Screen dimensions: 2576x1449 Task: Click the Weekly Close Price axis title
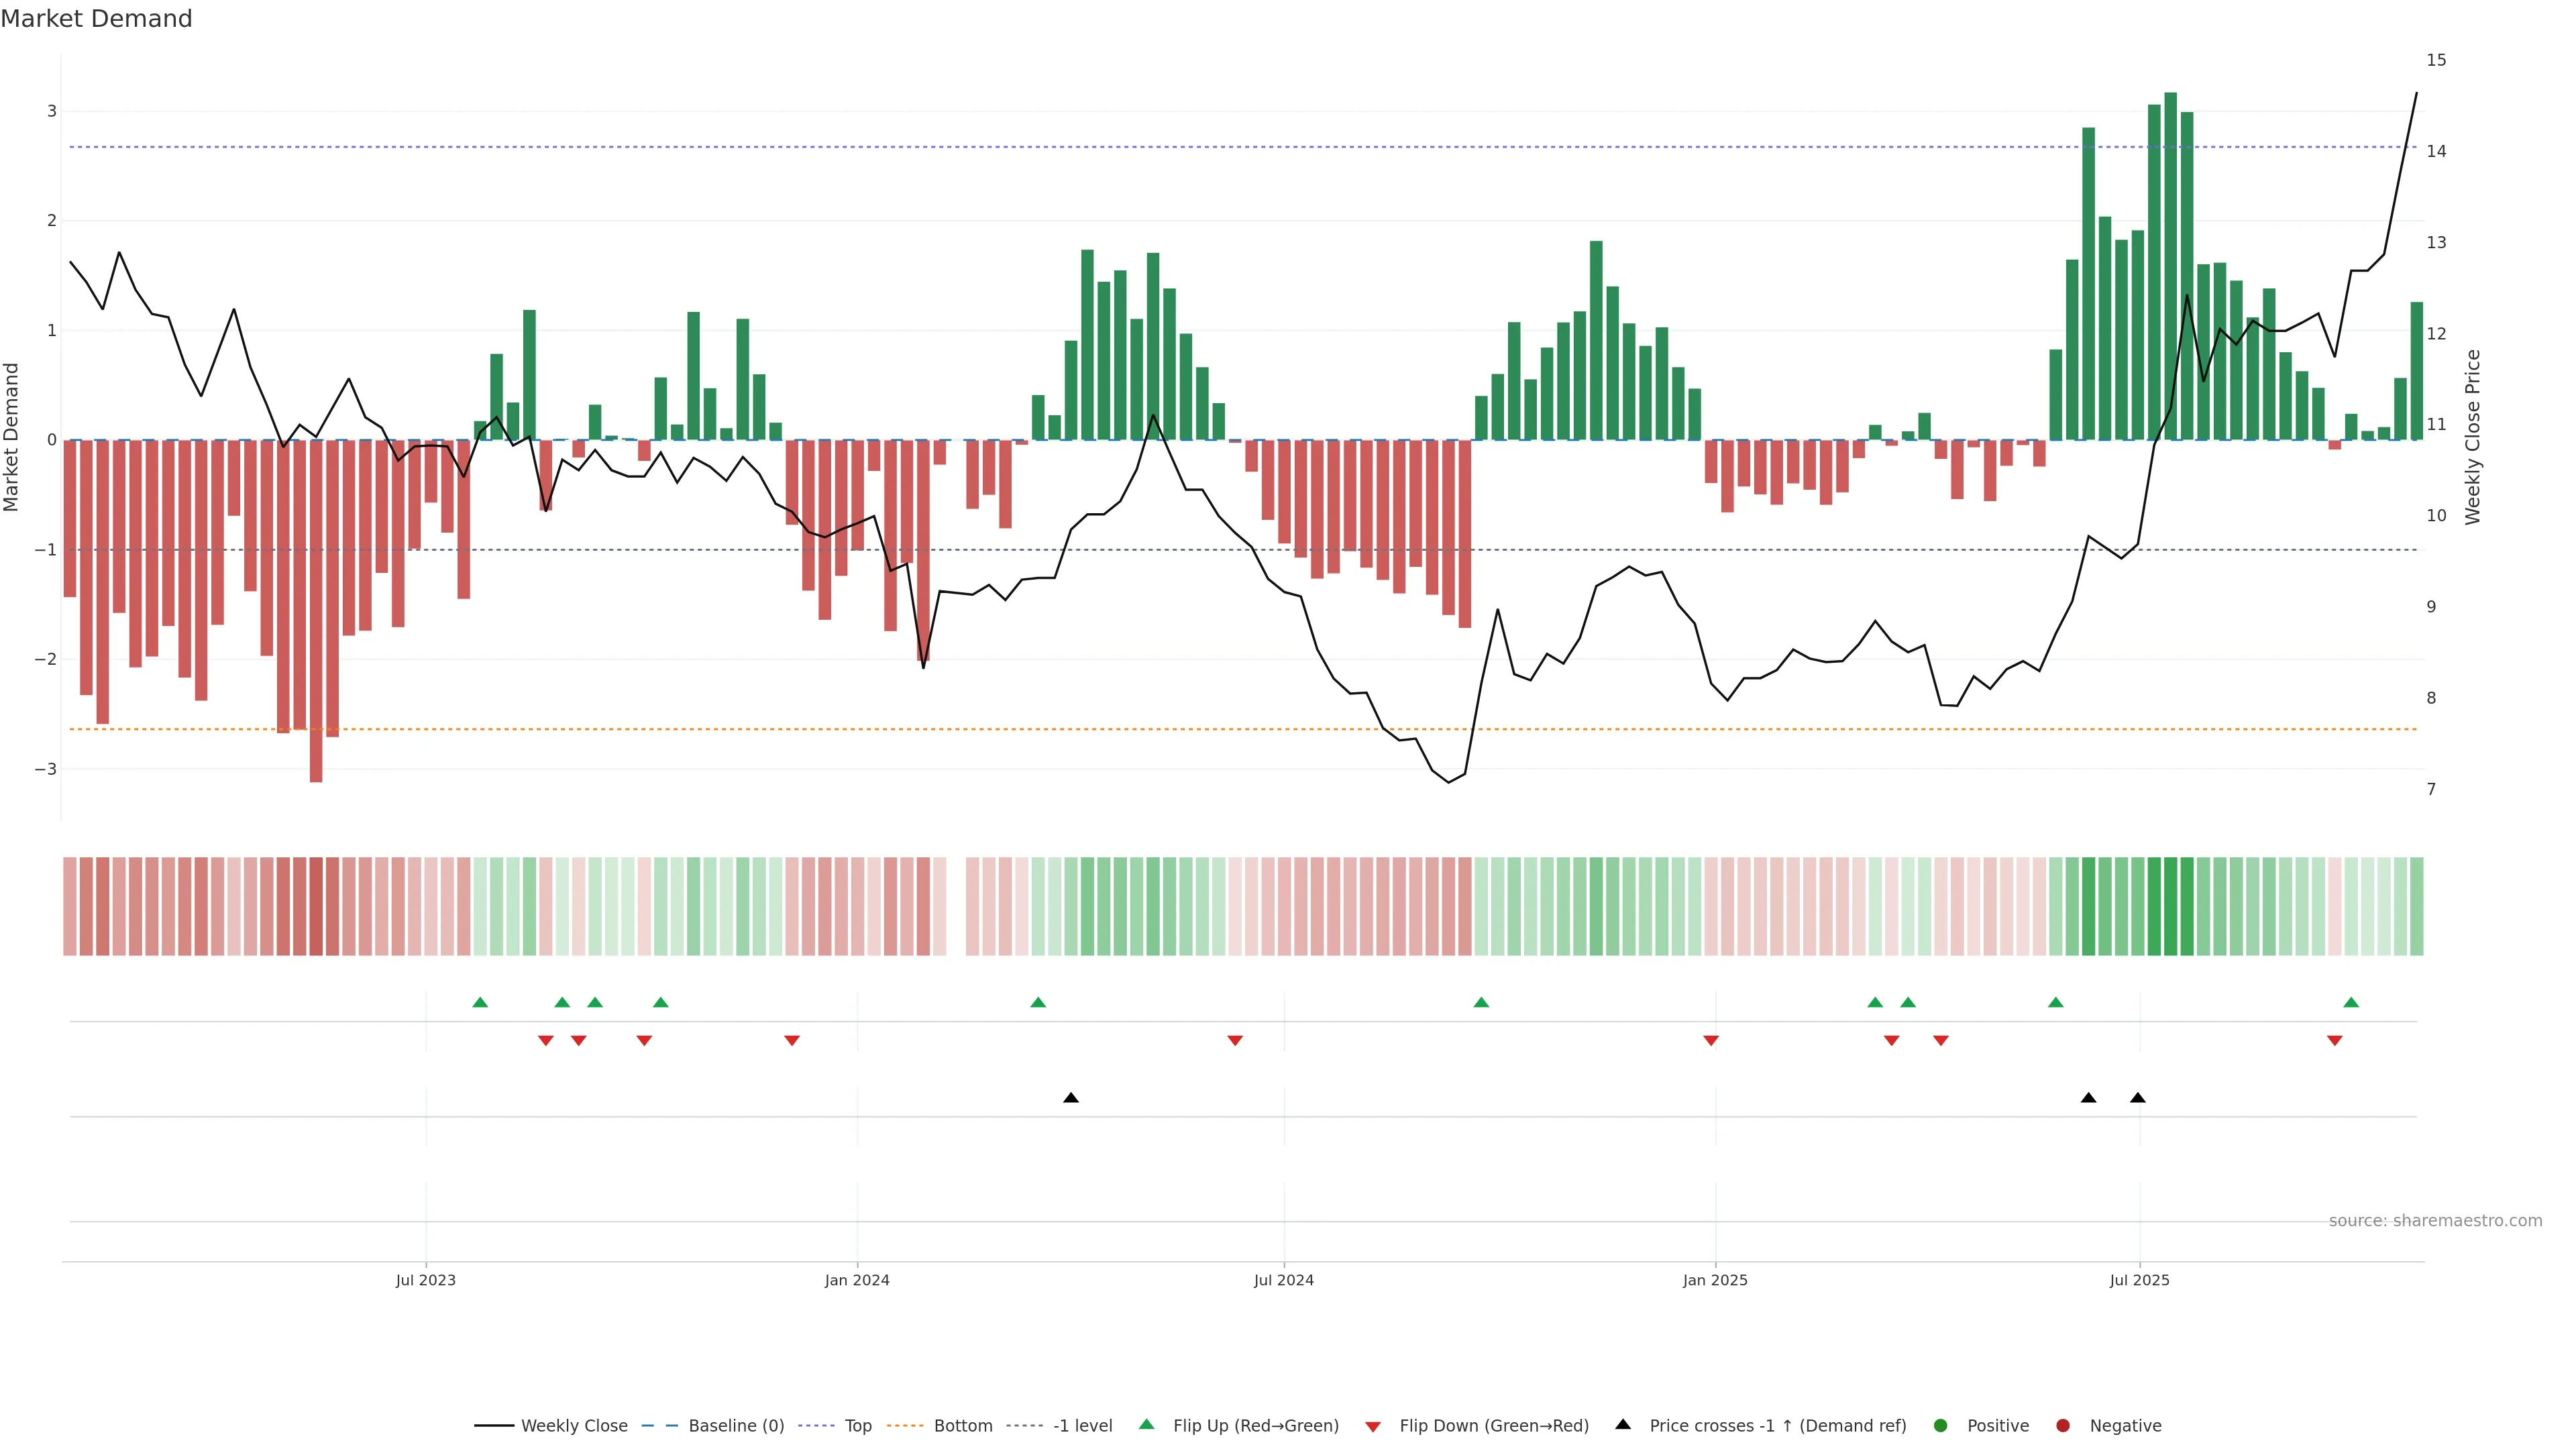pyautogui.click(x=2472, y=437)
